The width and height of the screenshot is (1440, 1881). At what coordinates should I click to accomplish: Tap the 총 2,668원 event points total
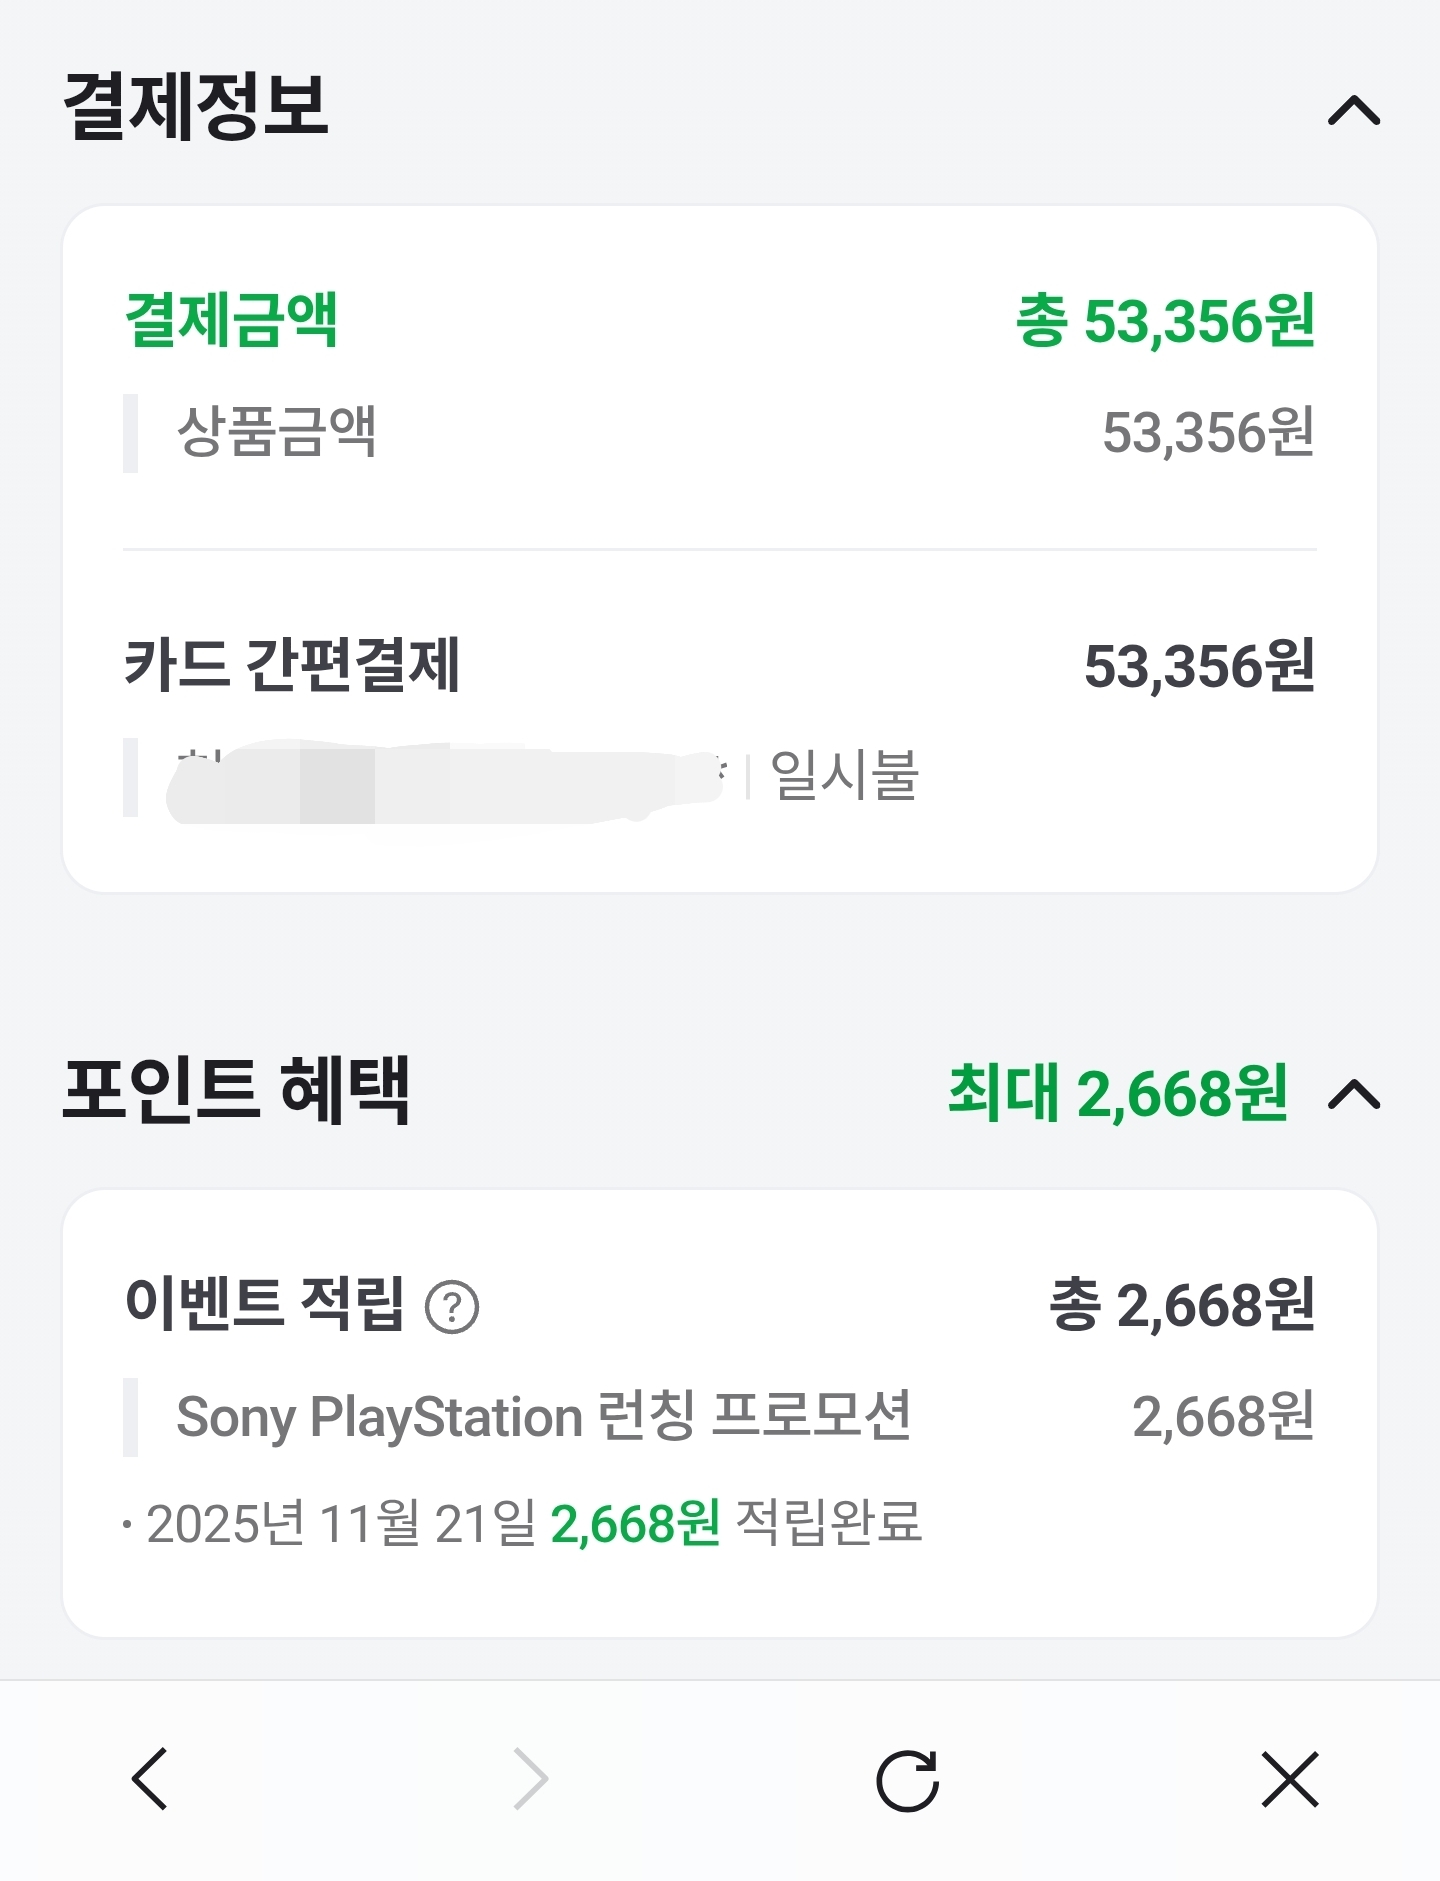click(x=1182, y=1306)
